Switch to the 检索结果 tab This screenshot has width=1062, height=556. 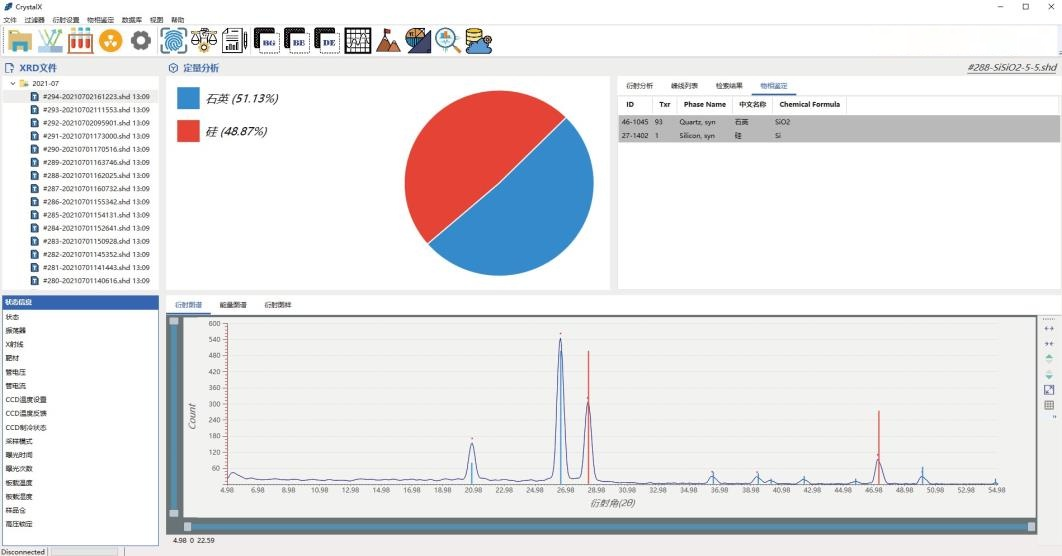click(729, 86)
